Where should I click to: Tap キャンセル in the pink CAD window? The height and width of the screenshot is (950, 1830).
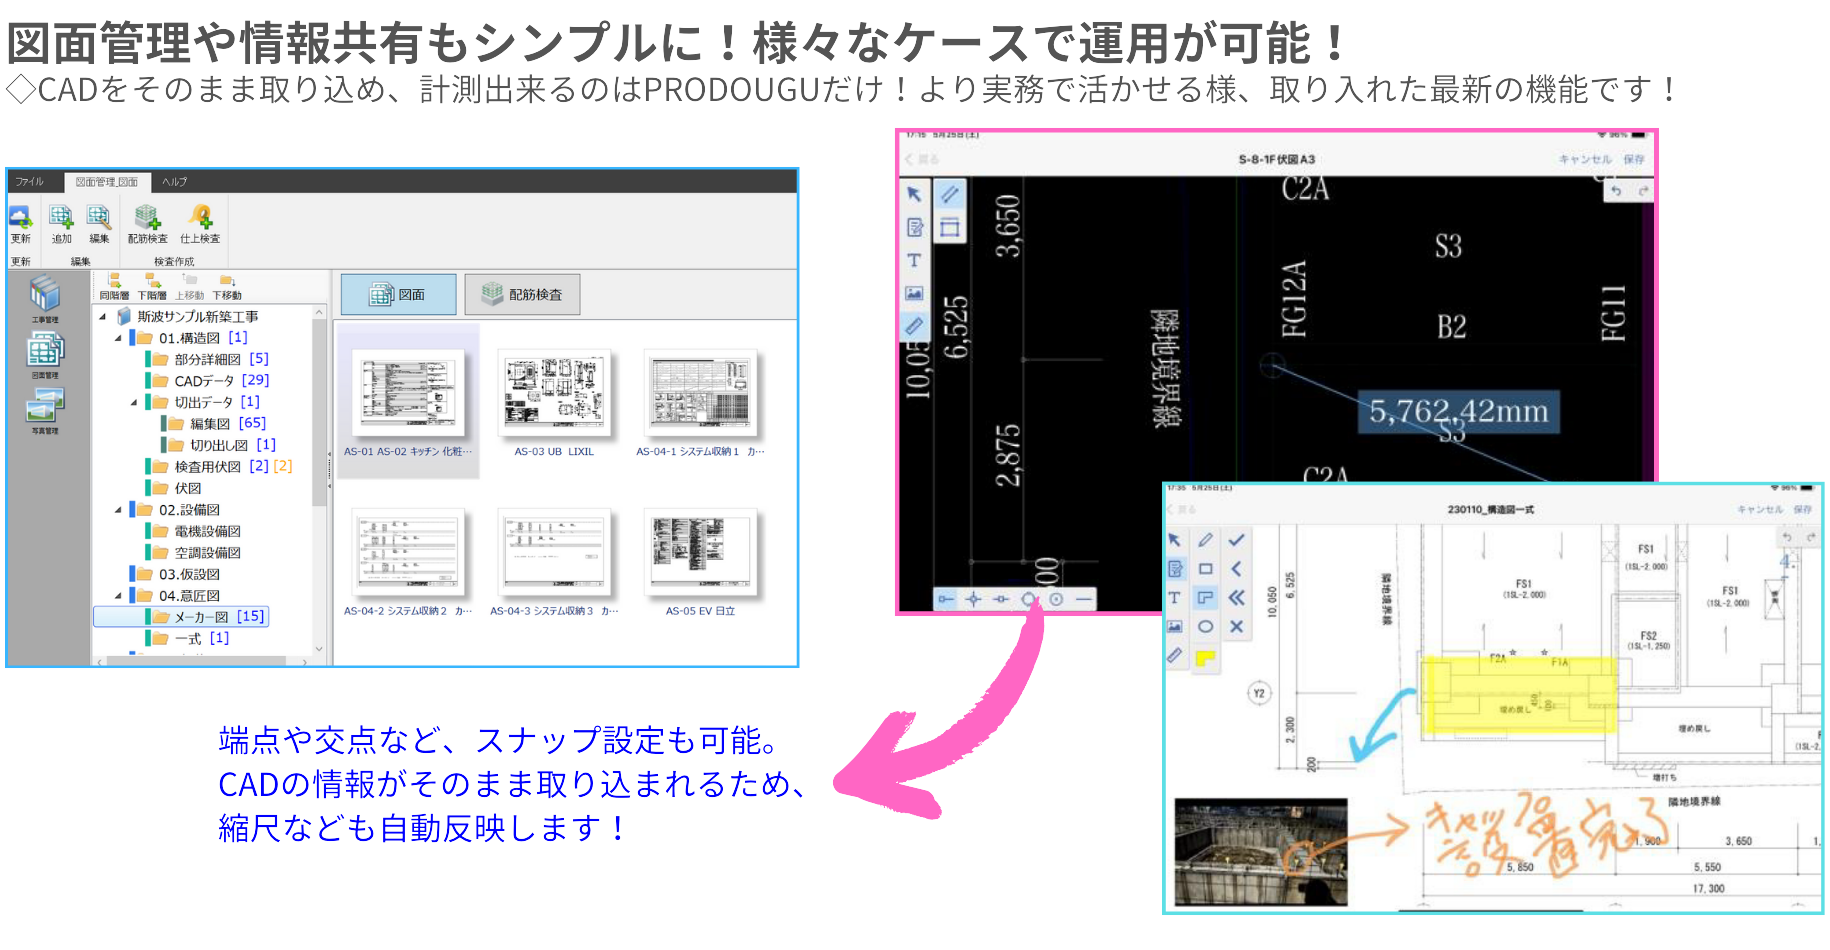pos(1585,160)
